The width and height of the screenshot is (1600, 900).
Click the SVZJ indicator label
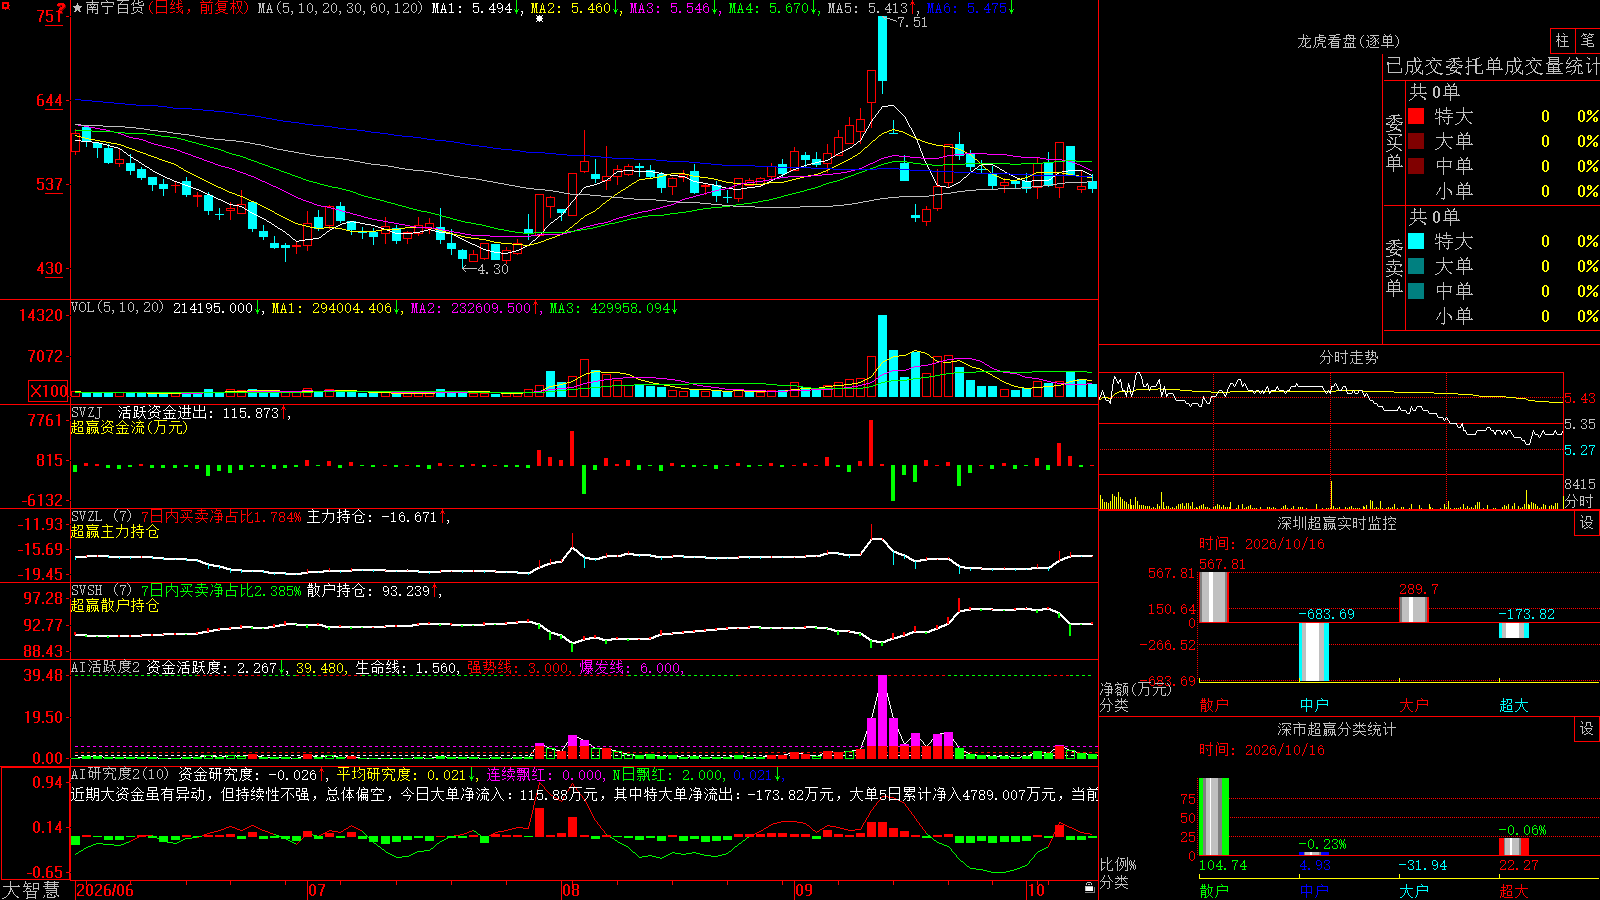[x=87, y=412]
